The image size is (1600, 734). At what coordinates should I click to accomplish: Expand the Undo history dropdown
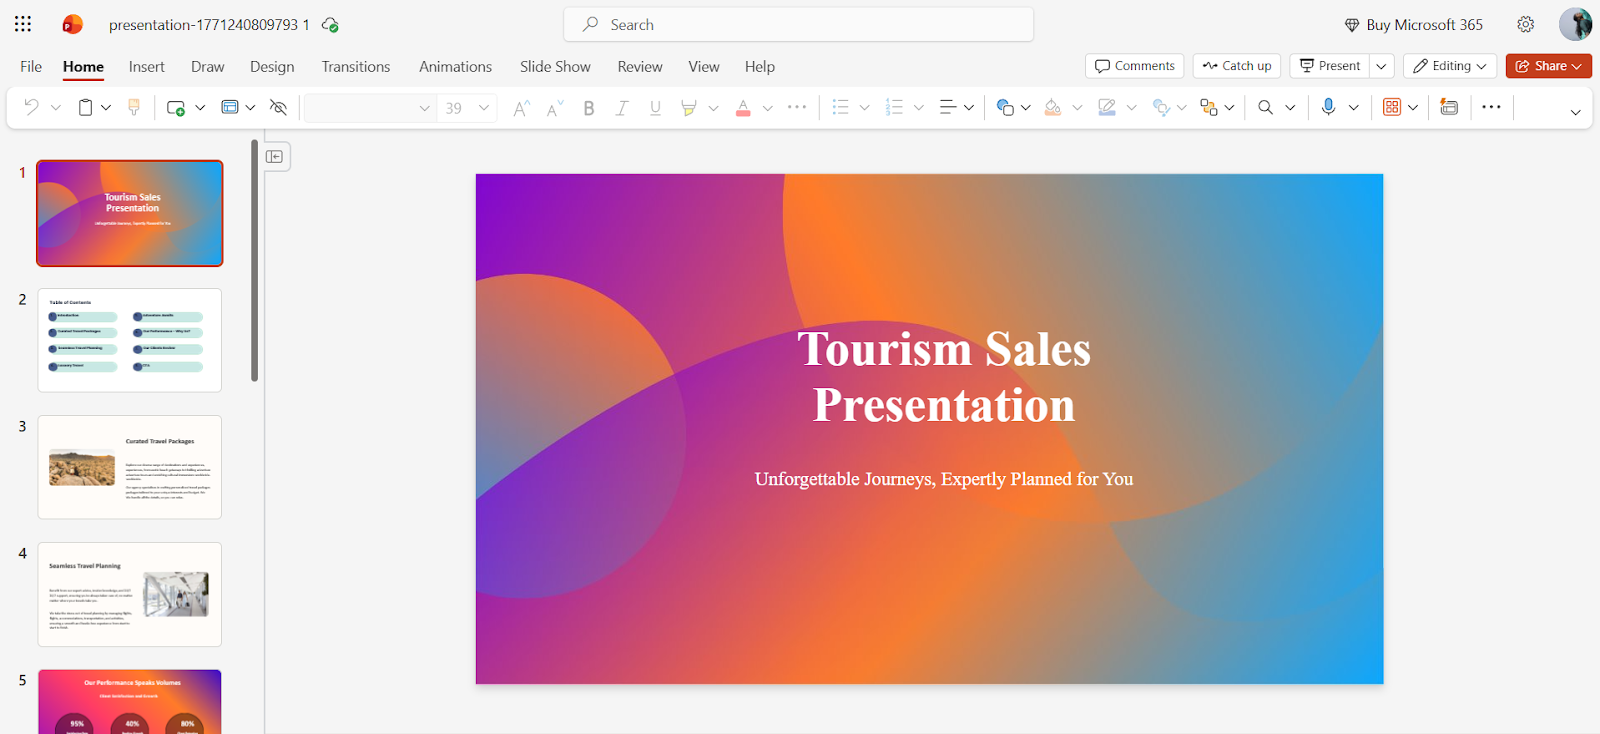click(56, 107)
